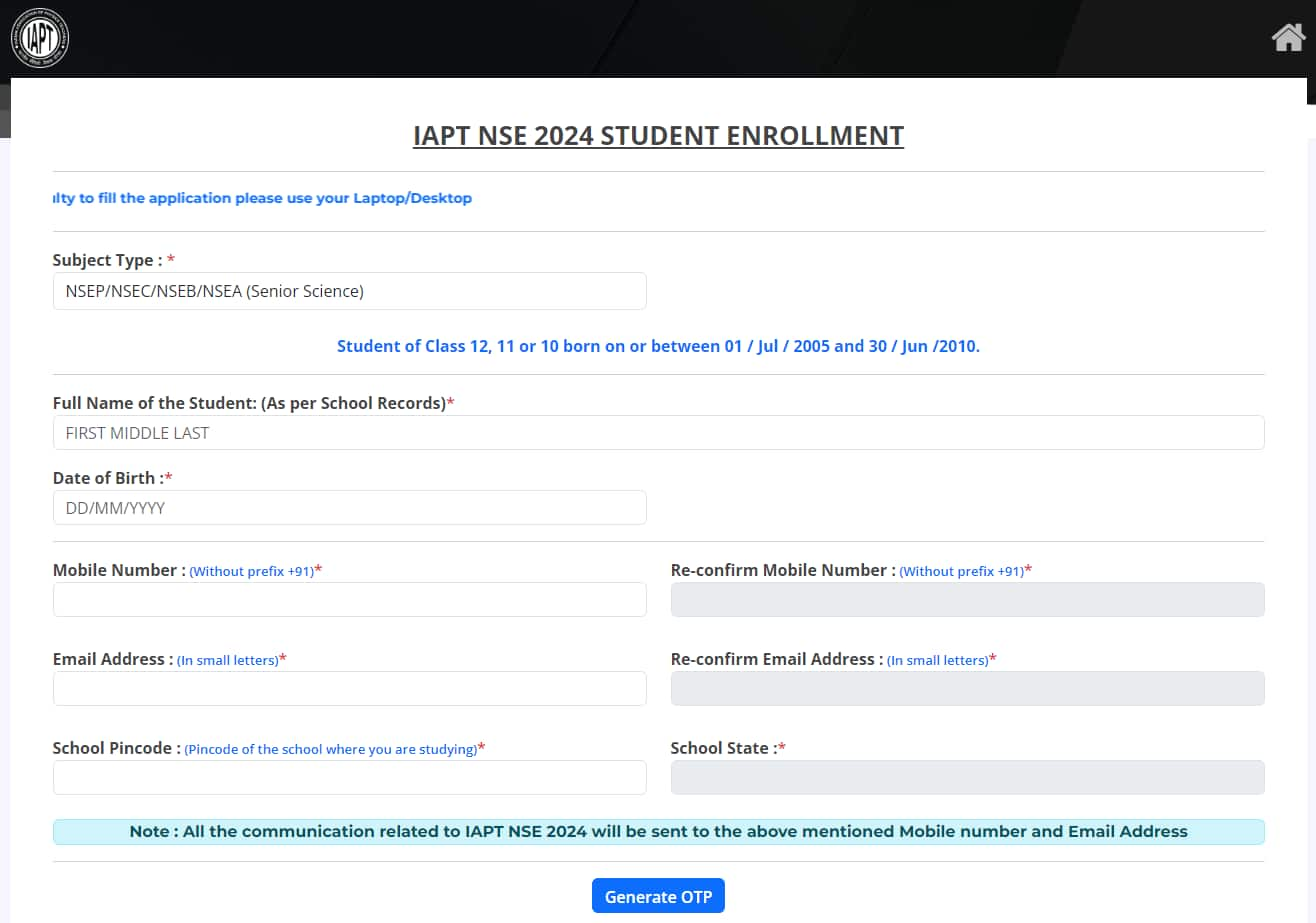Viewport: 1316px width, 923px height.
Task: Open the Subject Type dropdown
Action: point(349,291)
